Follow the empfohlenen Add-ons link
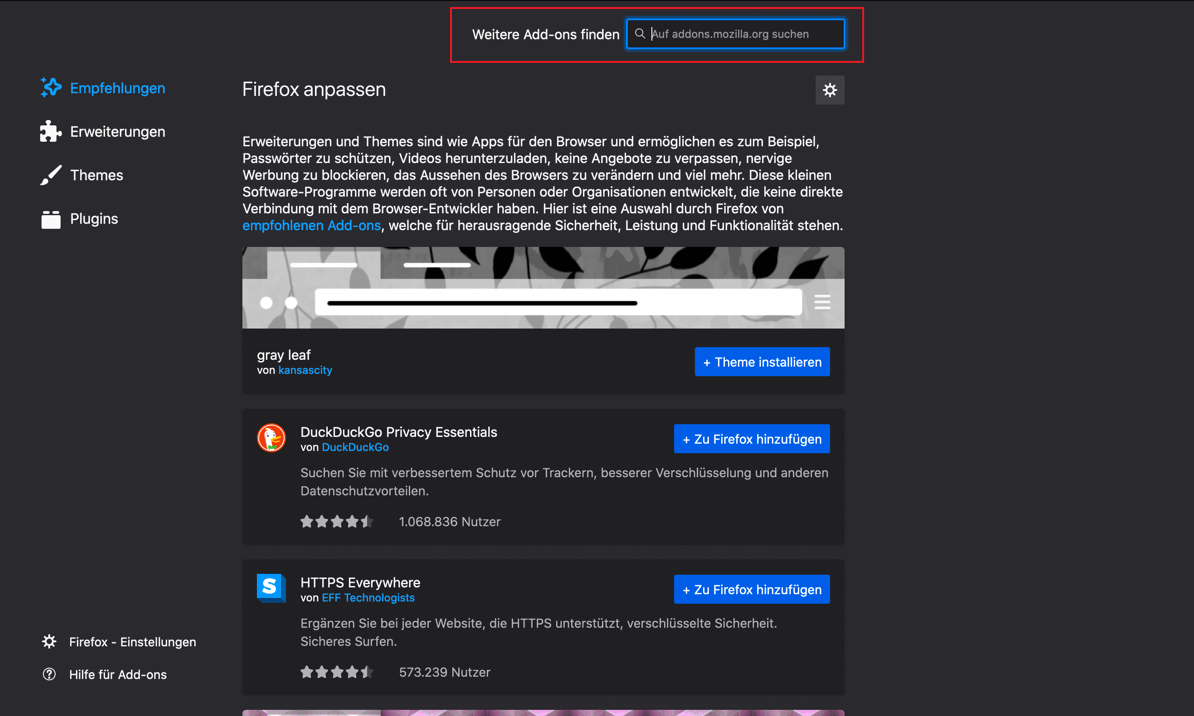The image size is (1194, 716). 311,225
